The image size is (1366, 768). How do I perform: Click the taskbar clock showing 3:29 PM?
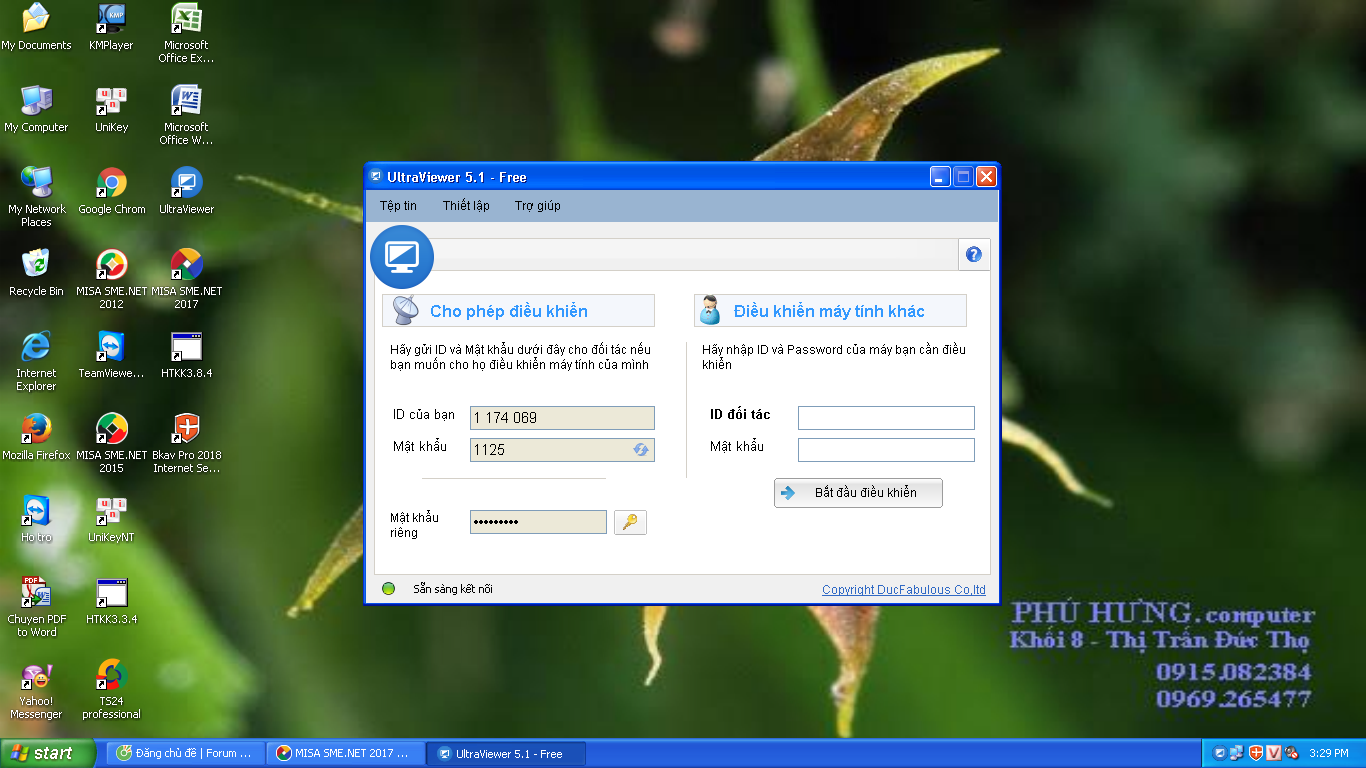coord(1328,753)
